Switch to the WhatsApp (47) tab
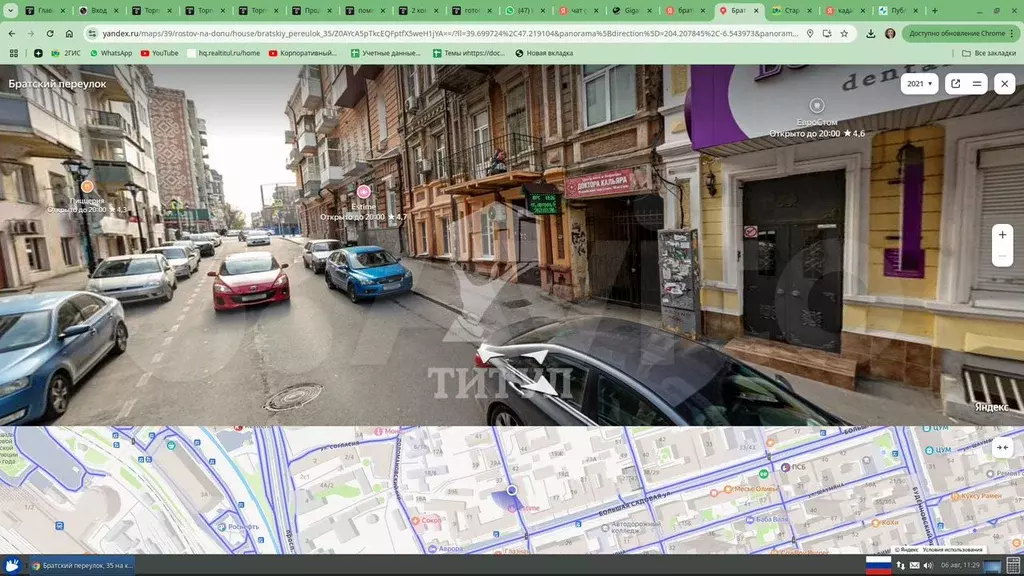Viewport: 1024px width, 576px height. tap(524, 10)
